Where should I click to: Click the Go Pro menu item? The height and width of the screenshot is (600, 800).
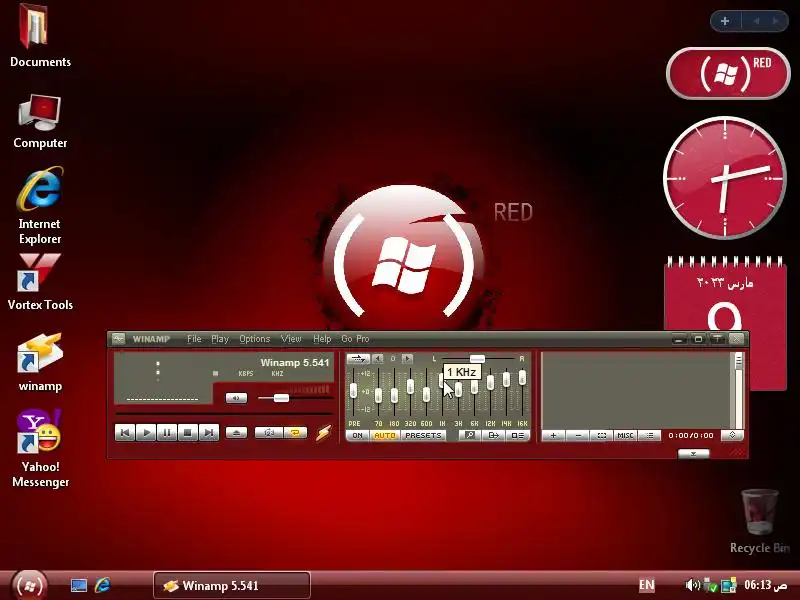coord(355,339)
